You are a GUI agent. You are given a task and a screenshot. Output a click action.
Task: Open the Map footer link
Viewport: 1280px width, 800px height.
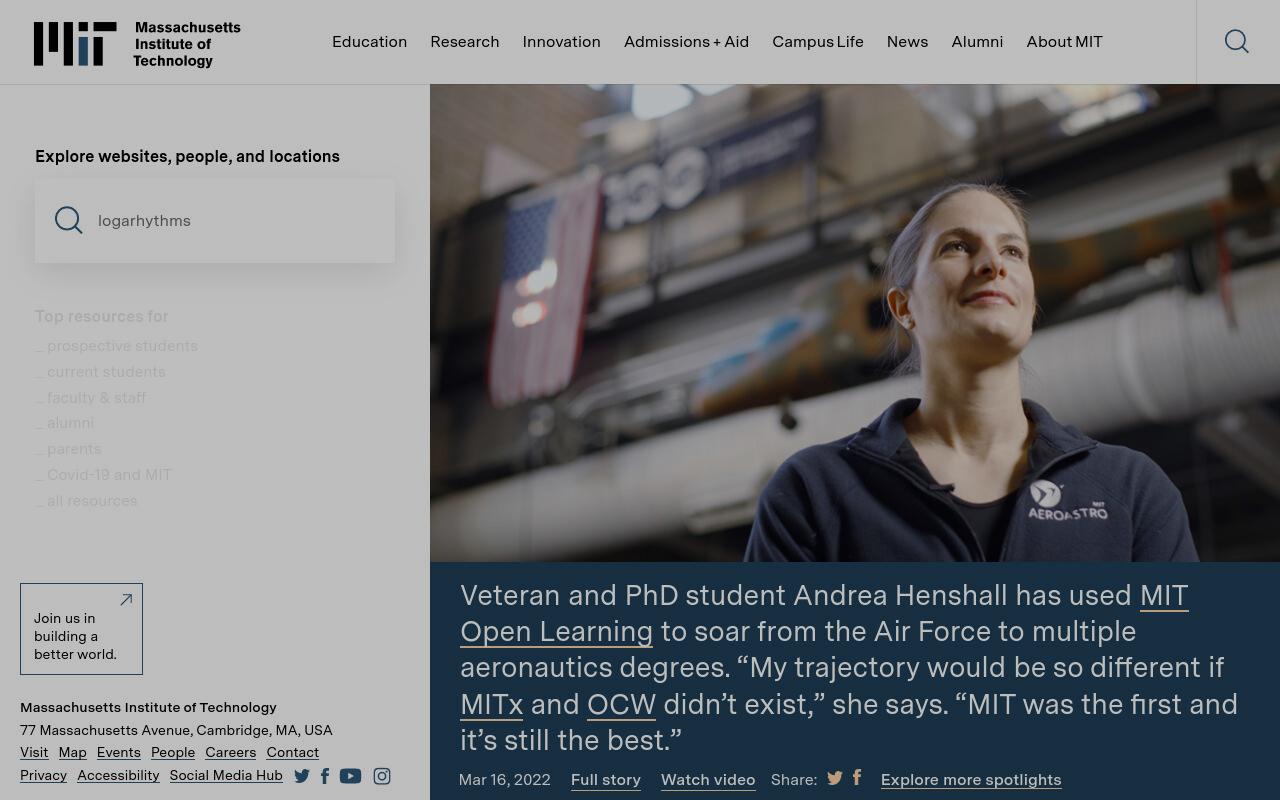pos(72,752)
